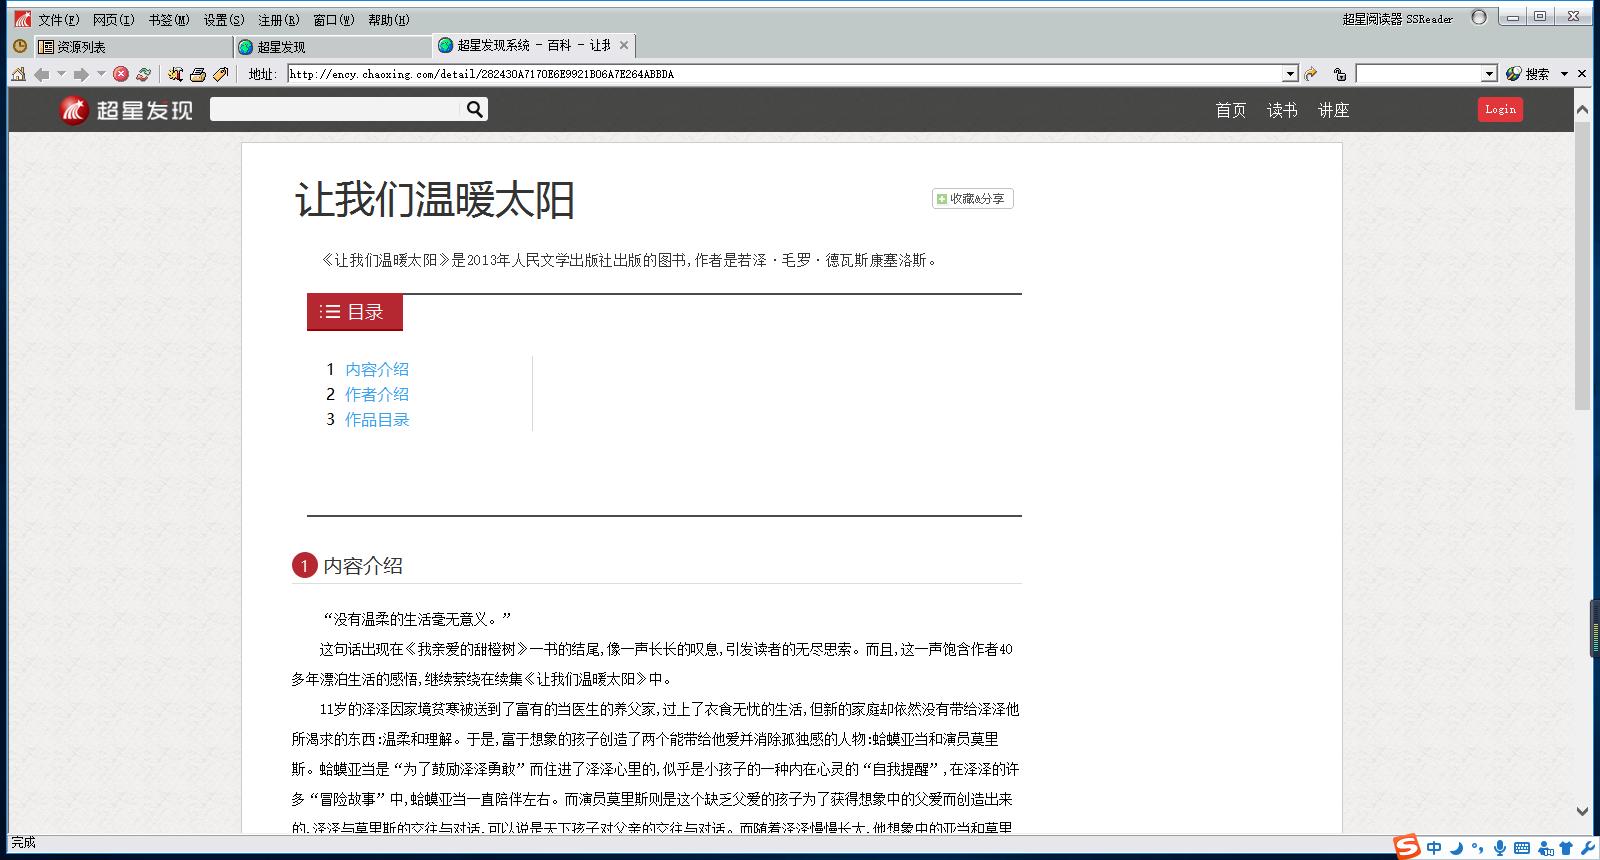Open the 书签(M) menu
The image size is (1600, 860).
click(x=168, y=20)
